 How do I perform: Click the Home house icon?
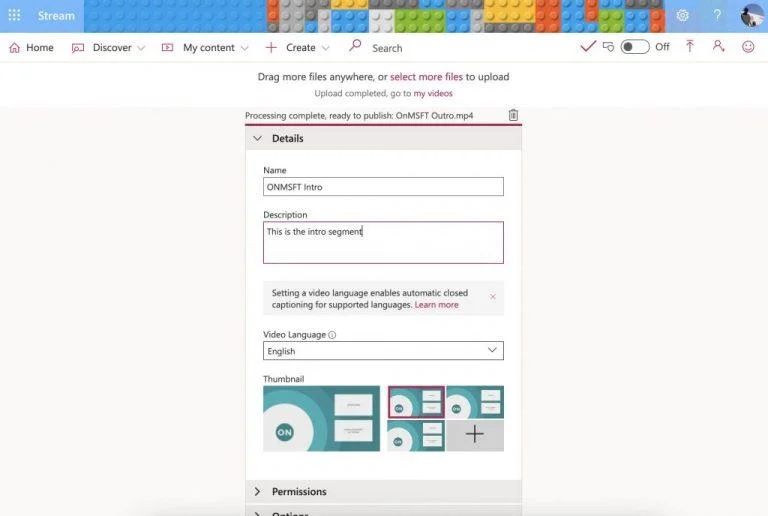[15, 47]
